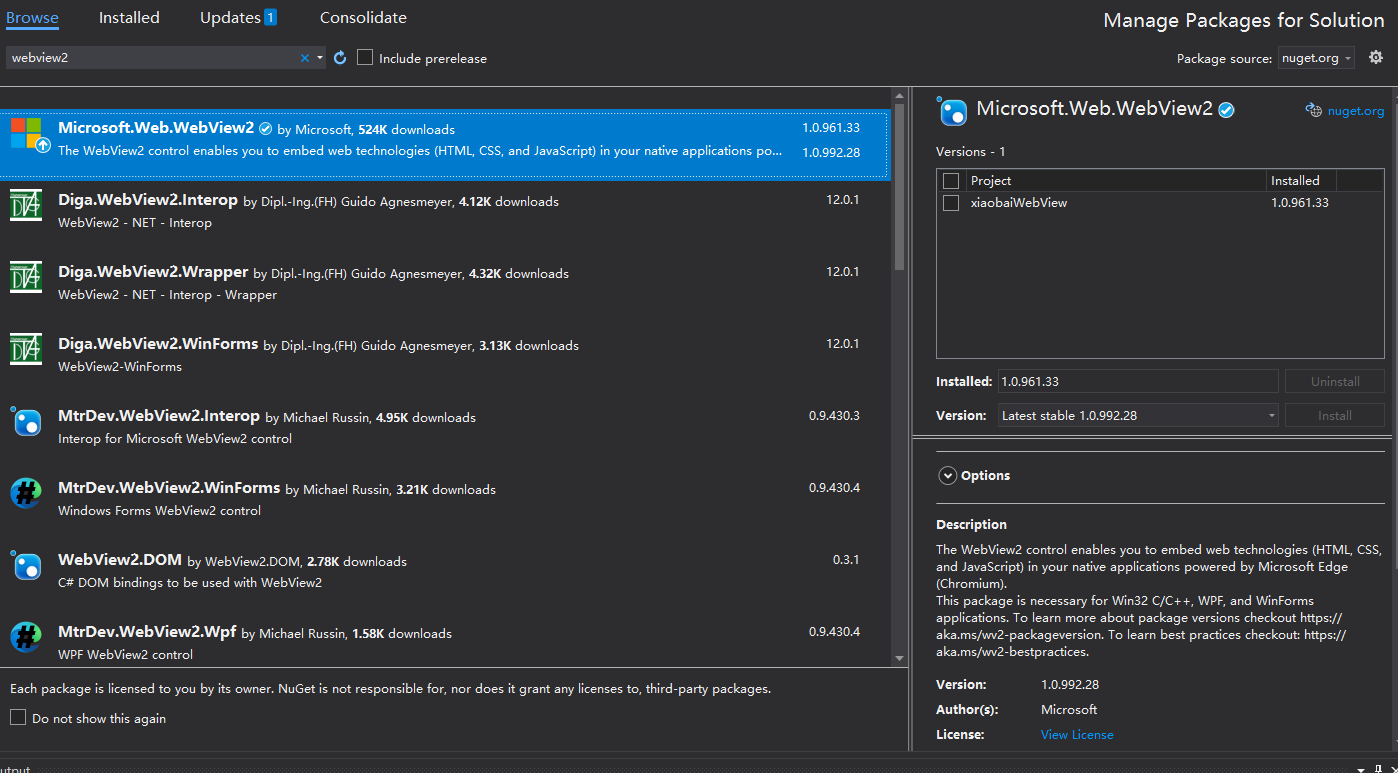This screenshot has width=1398, height=773.
Task: Select the WebView2.DOM package title
Action: [x=120, y=560]
